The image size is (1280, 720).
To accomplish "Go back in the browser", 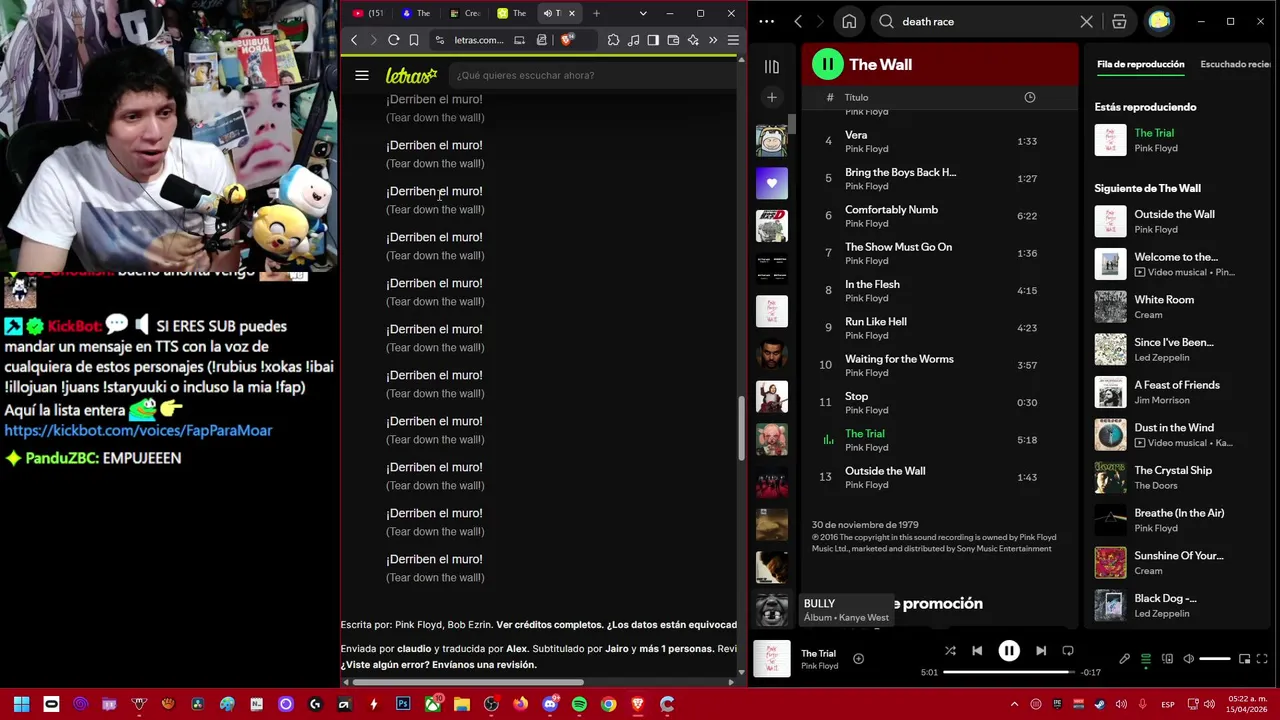I will (354, 40).
